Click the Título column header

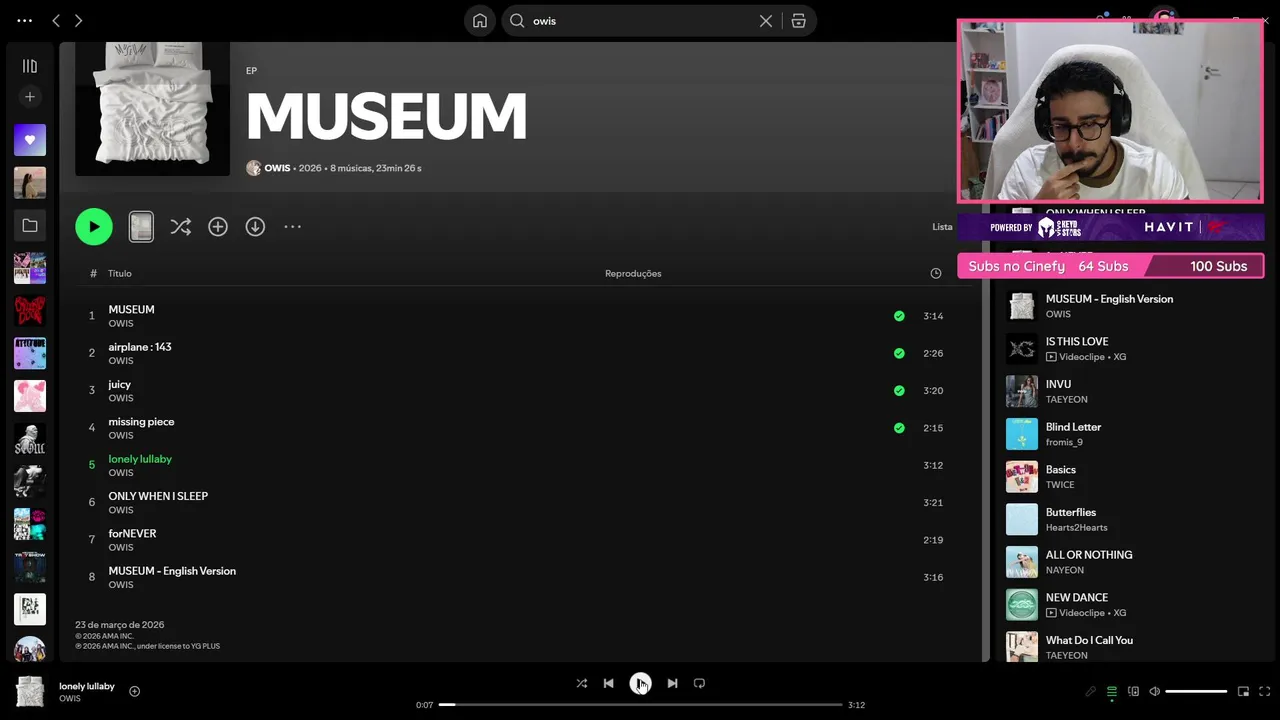[x=120, y=273]
